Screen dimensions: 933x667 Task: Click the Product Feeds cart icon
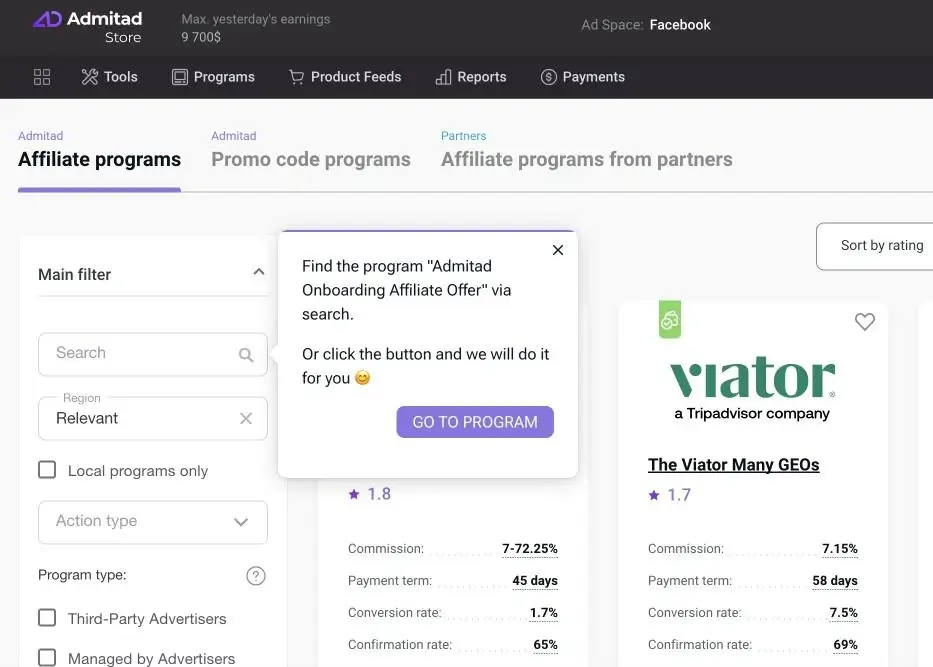tap(296, 77)
